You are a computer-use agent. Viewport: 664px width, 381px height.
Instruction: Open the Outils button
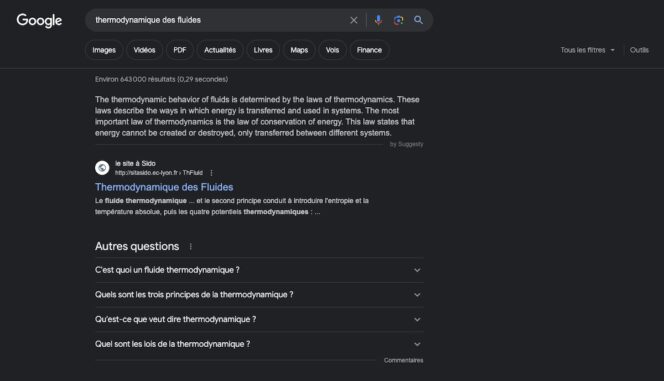click(x=639, y=50)
